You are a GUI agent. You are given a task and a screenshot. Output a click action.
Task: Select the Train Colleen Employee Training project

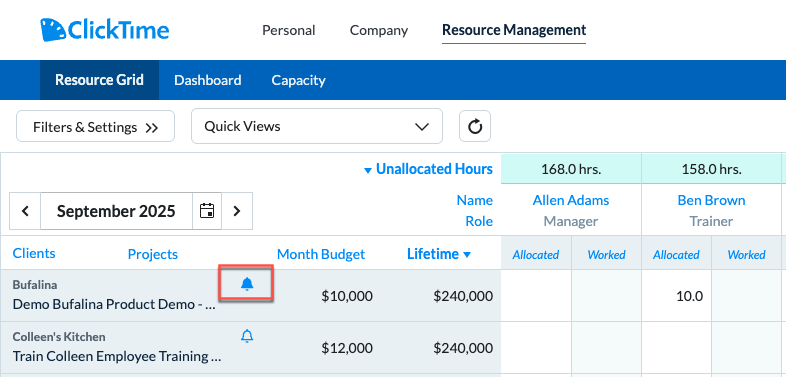coord(117,356)
